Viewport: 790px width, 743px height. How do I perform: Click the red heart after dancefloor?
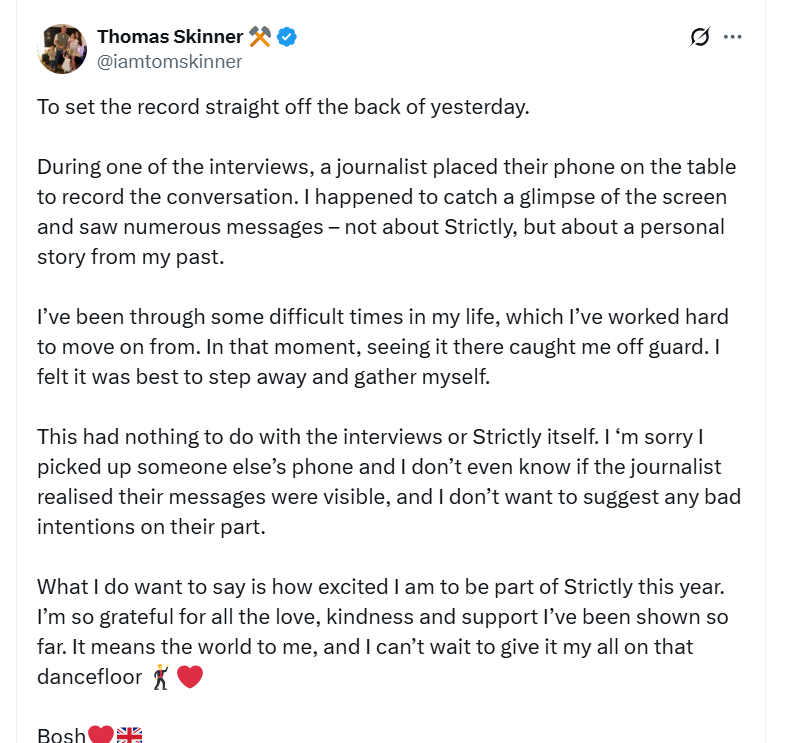pyautogui.click(x=190, y=677)
